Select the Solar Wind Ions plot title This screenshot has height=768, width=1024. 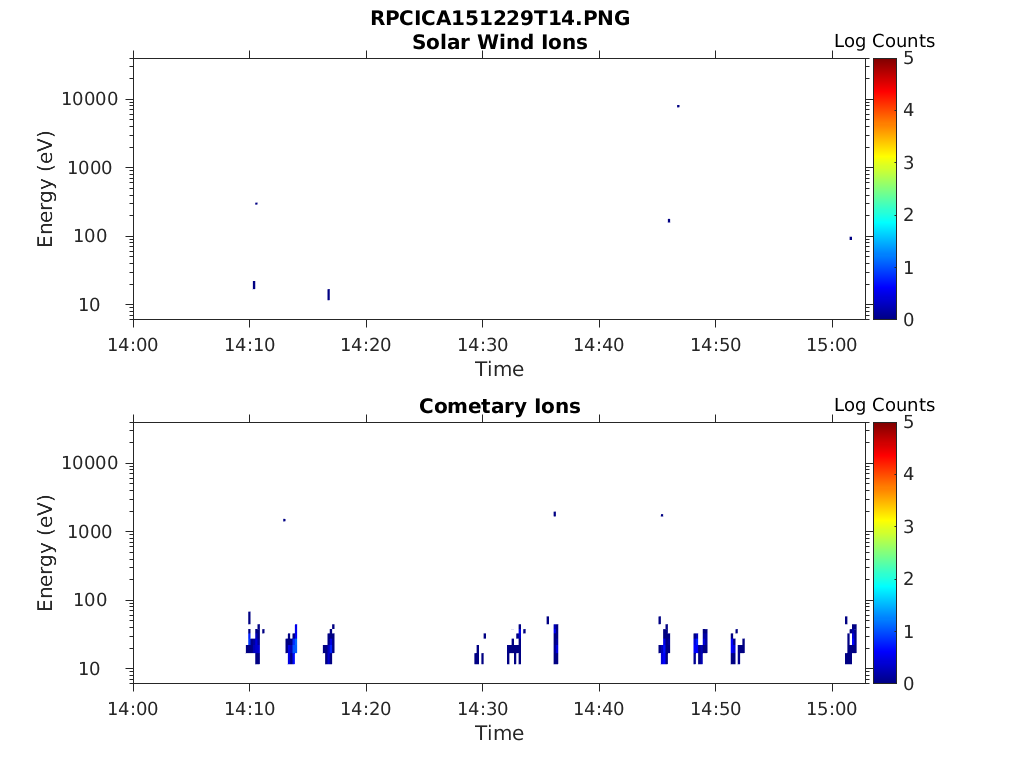click(500, 42)
